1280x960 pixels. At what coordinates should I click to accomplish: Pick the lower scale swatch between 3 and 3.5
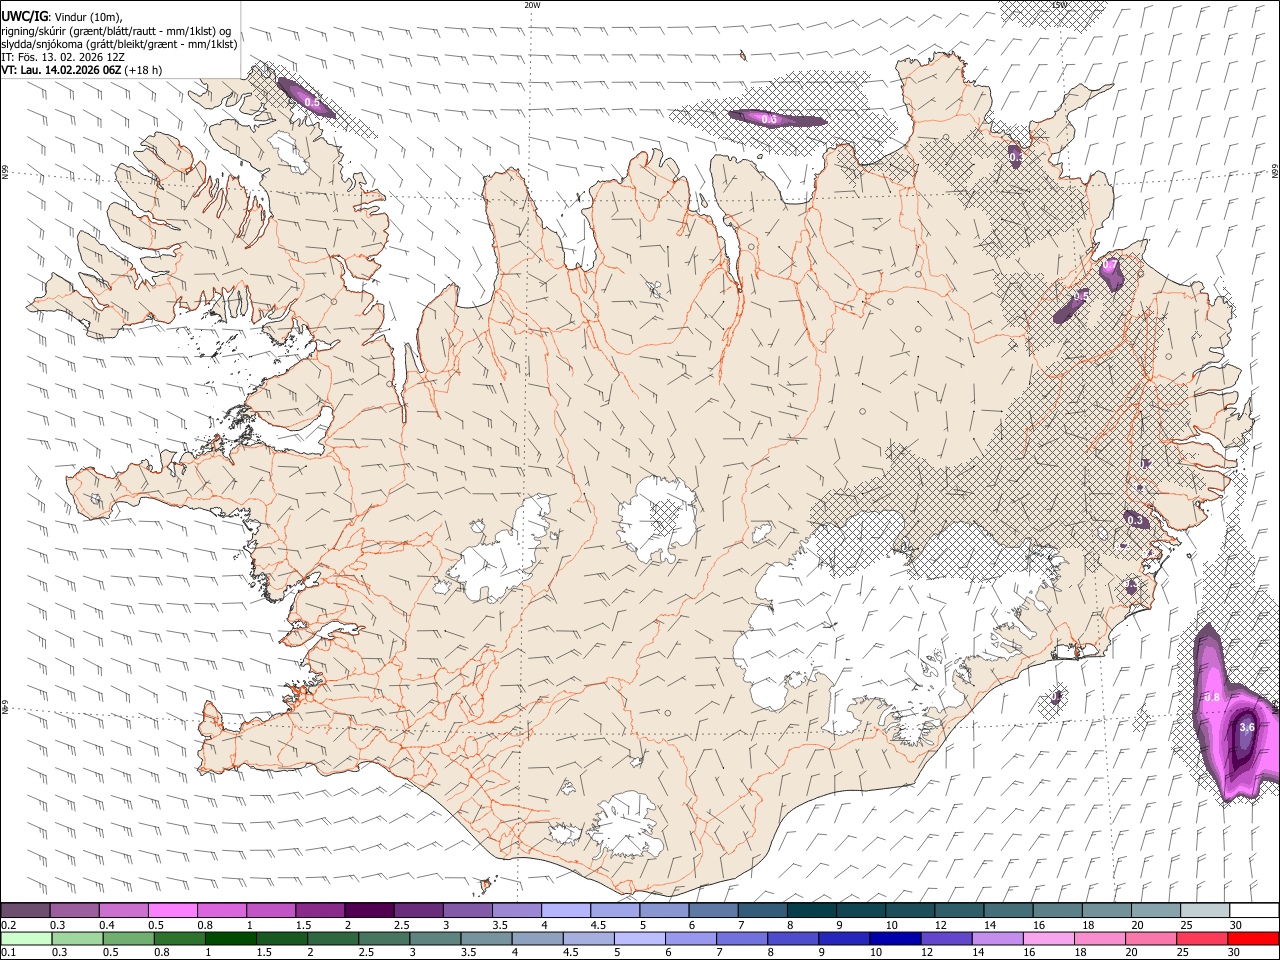point(436,938)
